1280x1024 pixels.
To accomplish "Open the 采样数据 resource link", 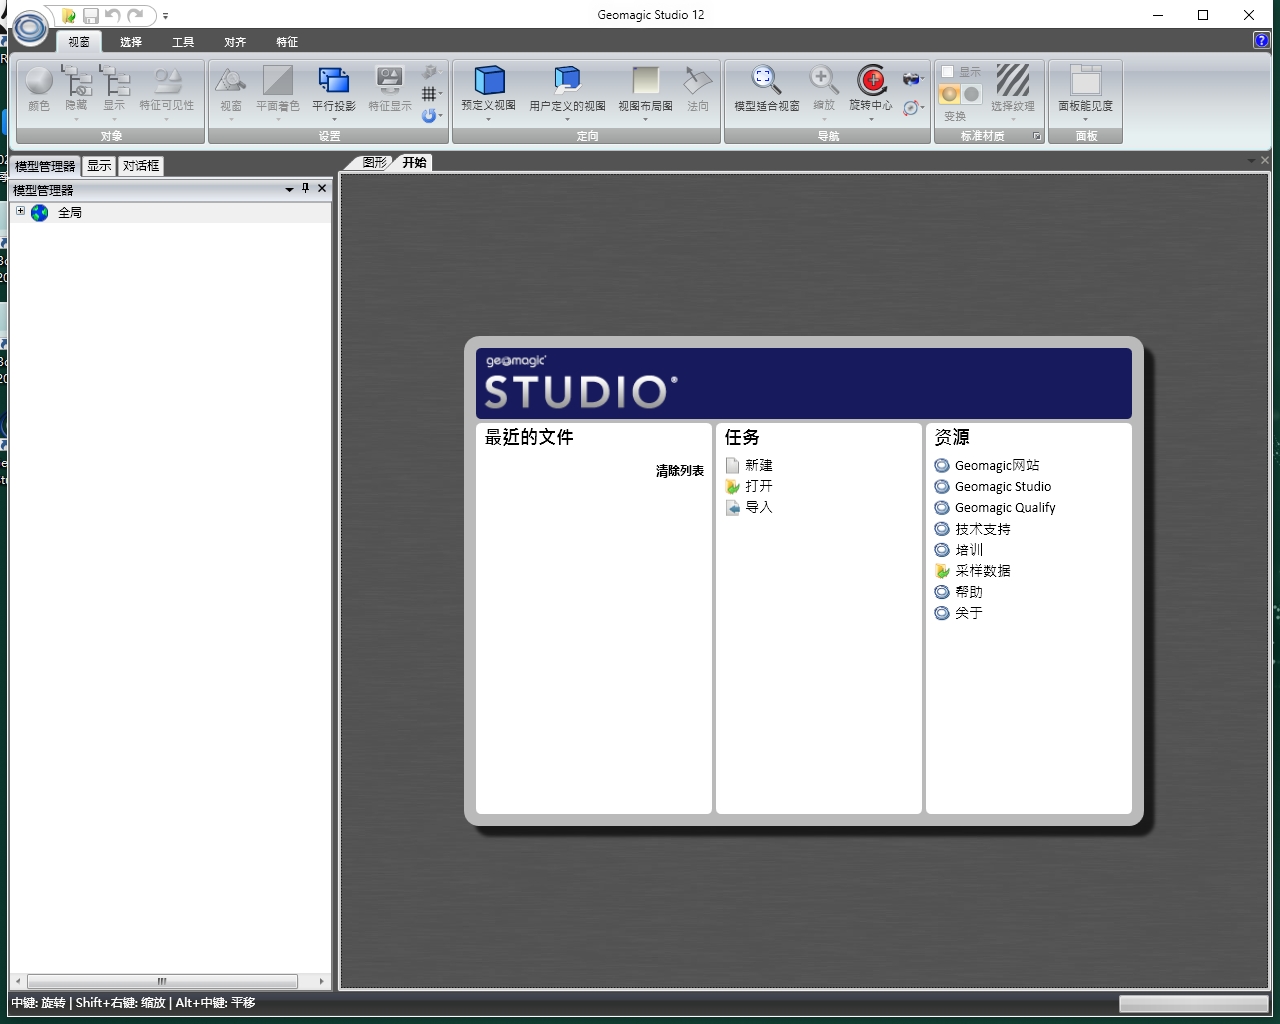I will click(x=983, y=571).
